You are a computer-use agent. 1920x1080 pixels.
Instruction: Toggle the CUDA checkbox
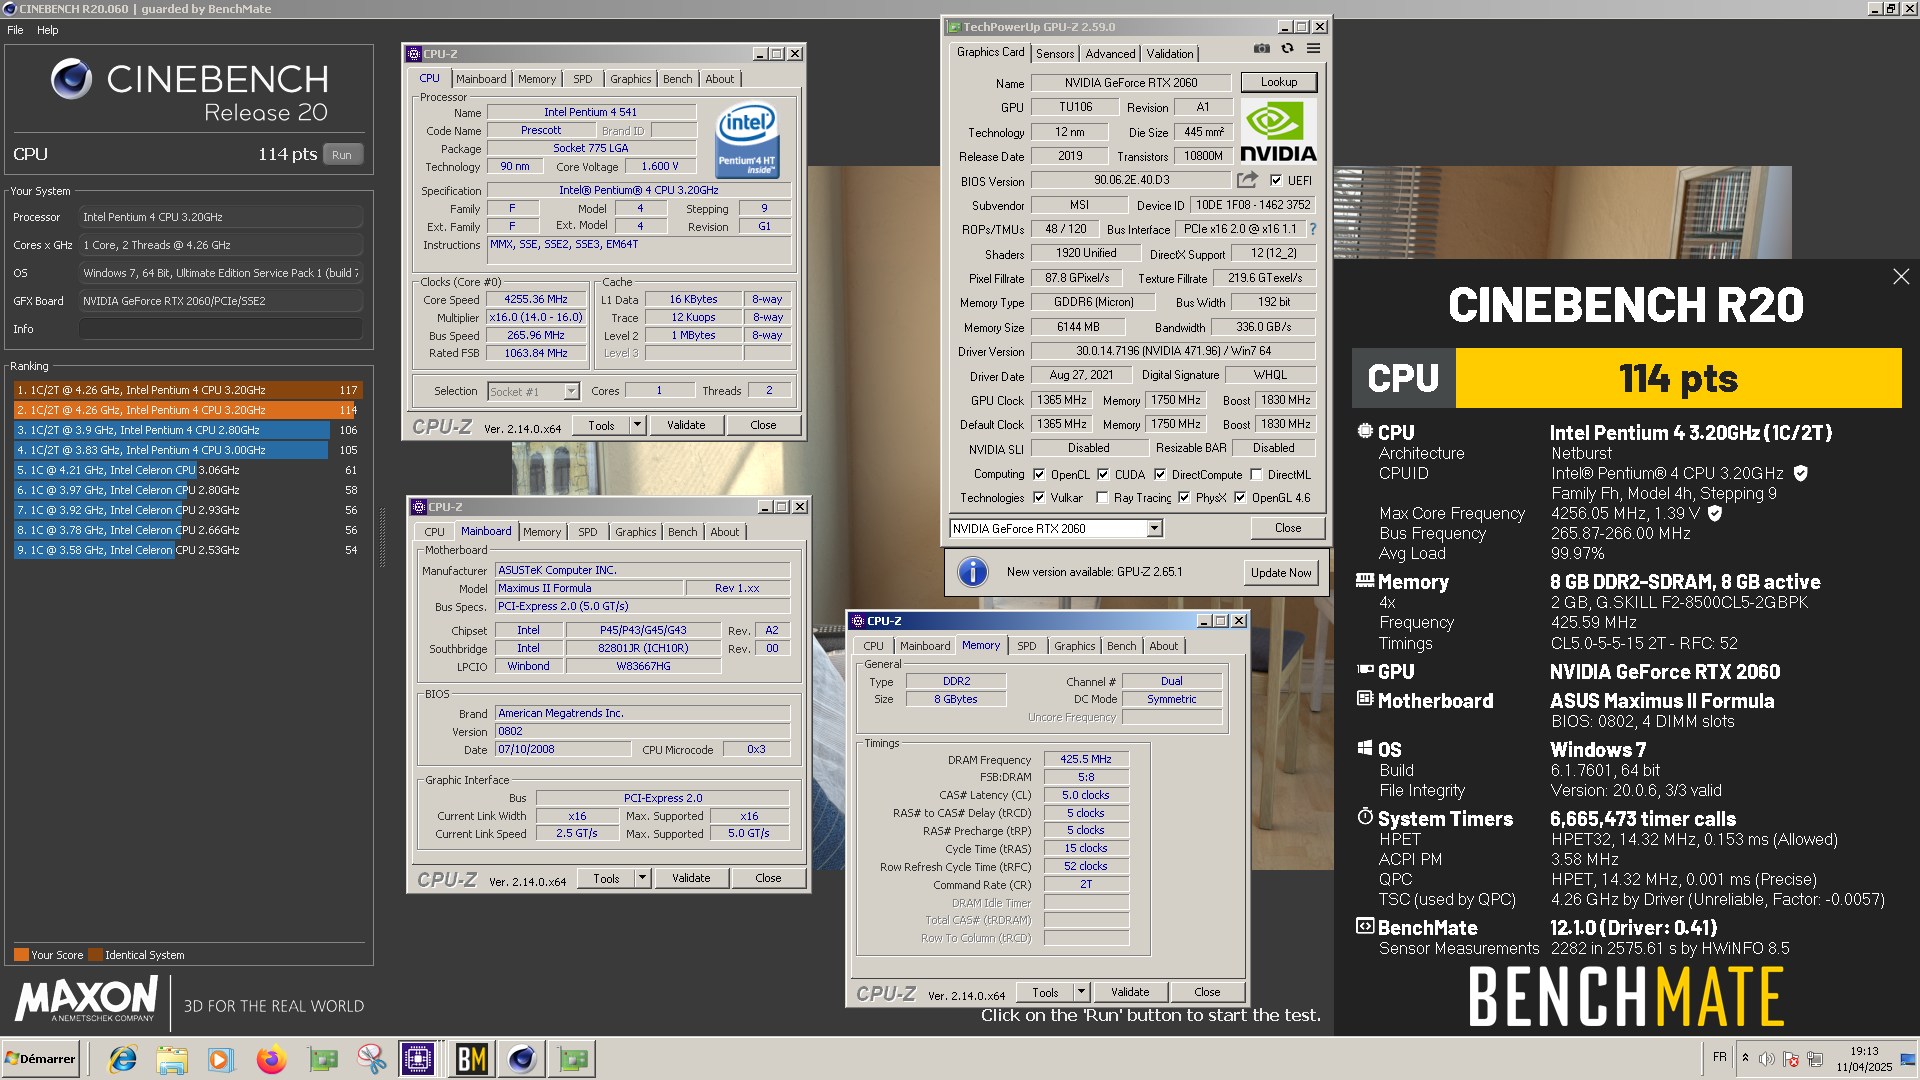pos(1103,475)
